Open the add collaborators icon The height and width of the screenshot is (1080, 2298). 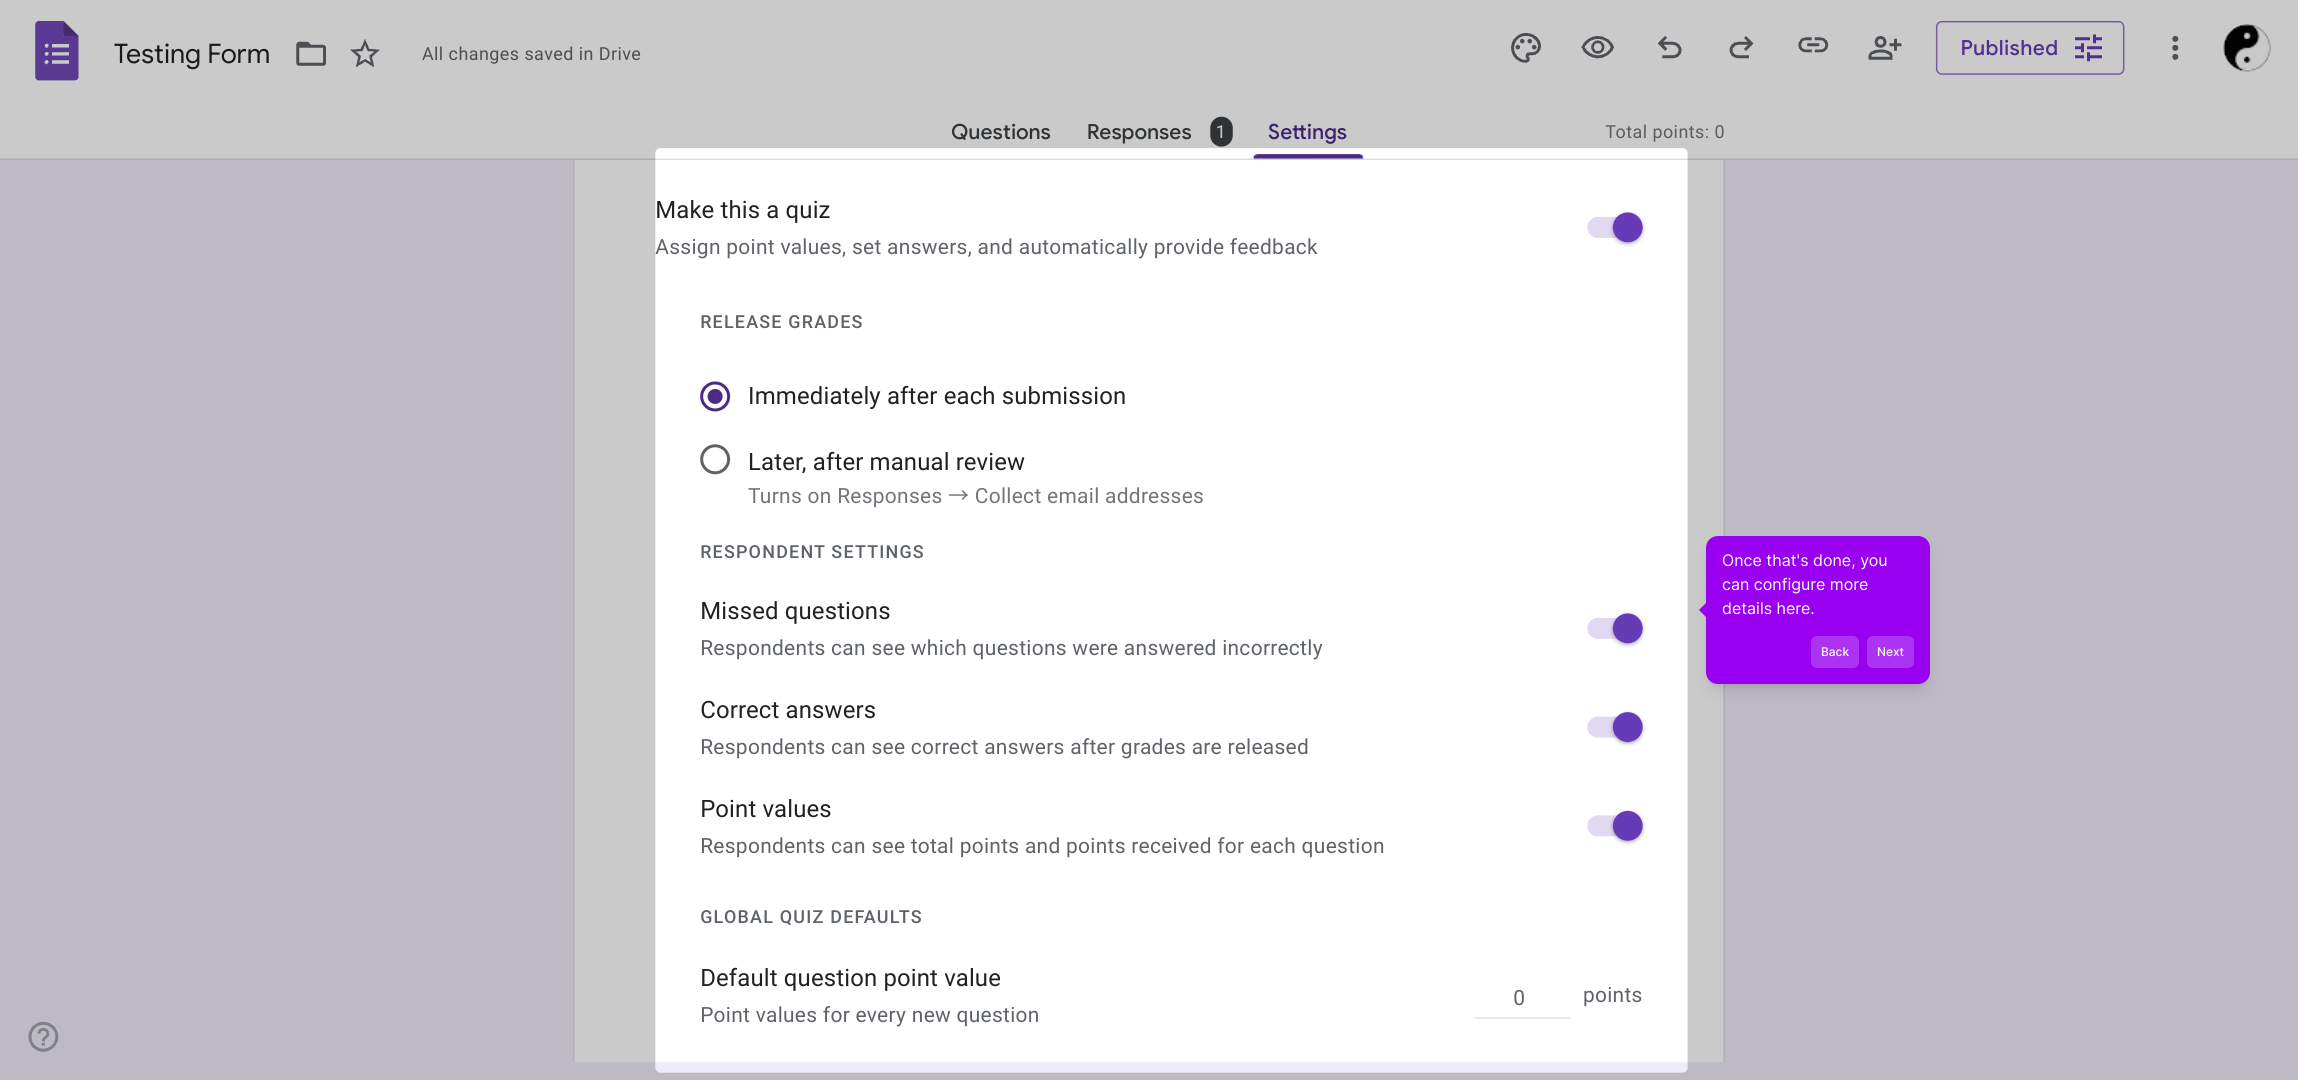(1884, 48)
